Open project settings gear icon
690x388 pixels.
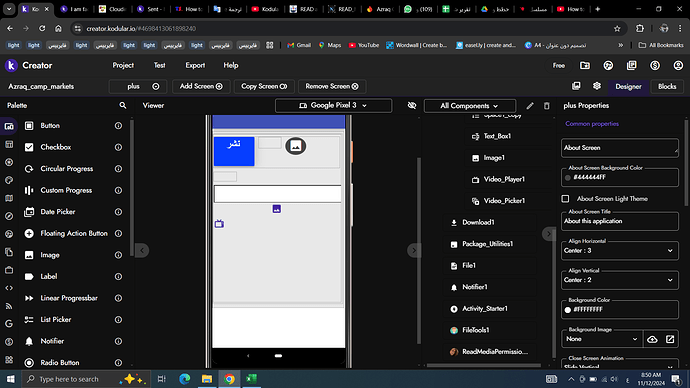597,86
